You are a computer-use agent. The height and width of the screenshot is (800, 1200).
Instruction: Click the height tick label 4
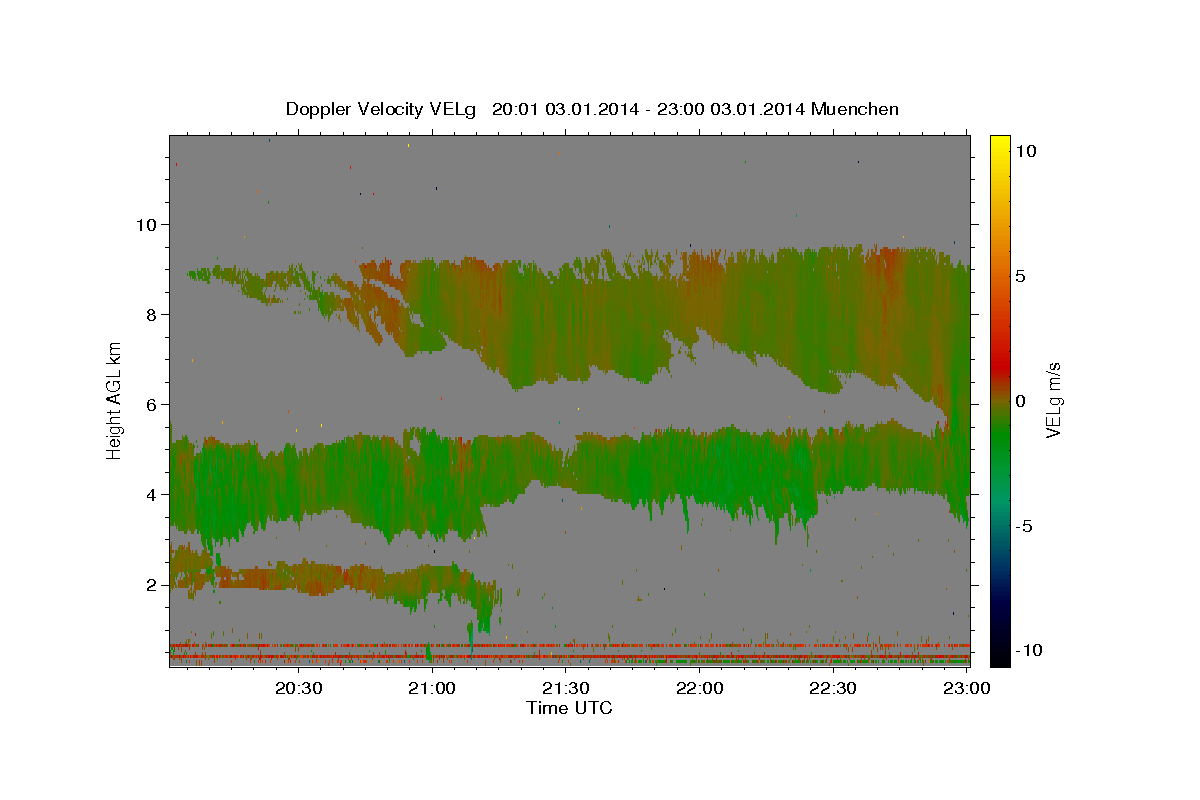[153, 495]
